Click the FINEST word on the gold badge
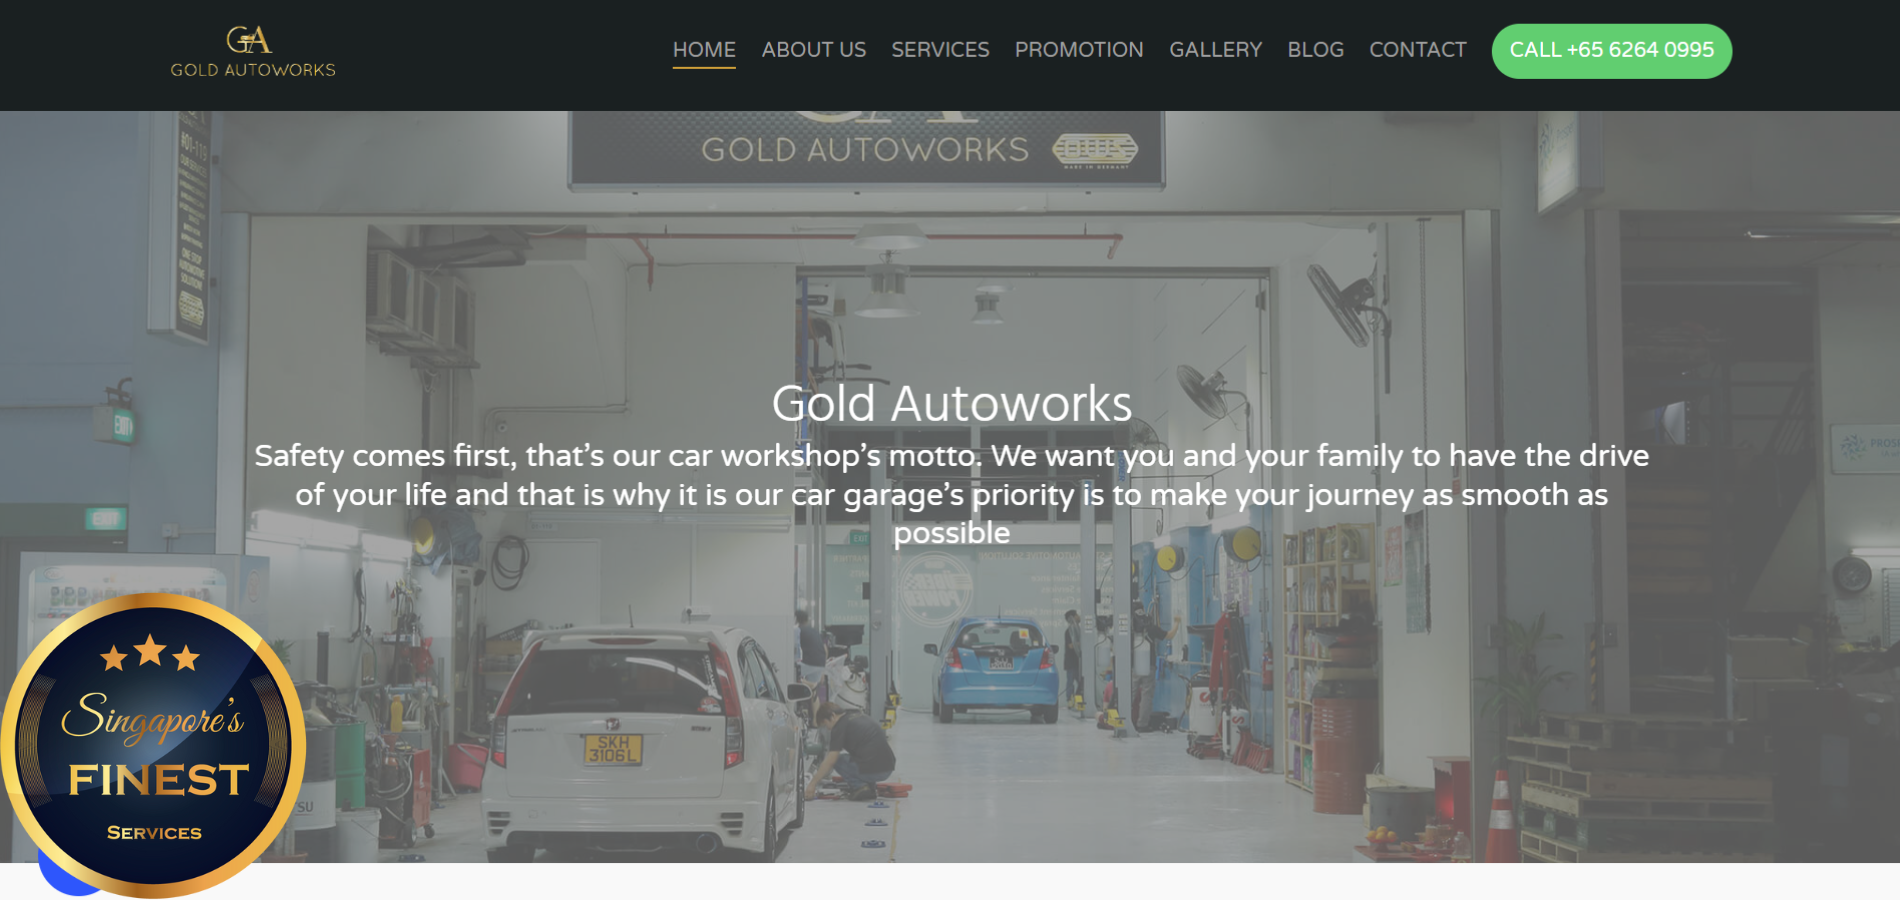The height and width of the screenshot is (900, 1900). click(158, 780)
